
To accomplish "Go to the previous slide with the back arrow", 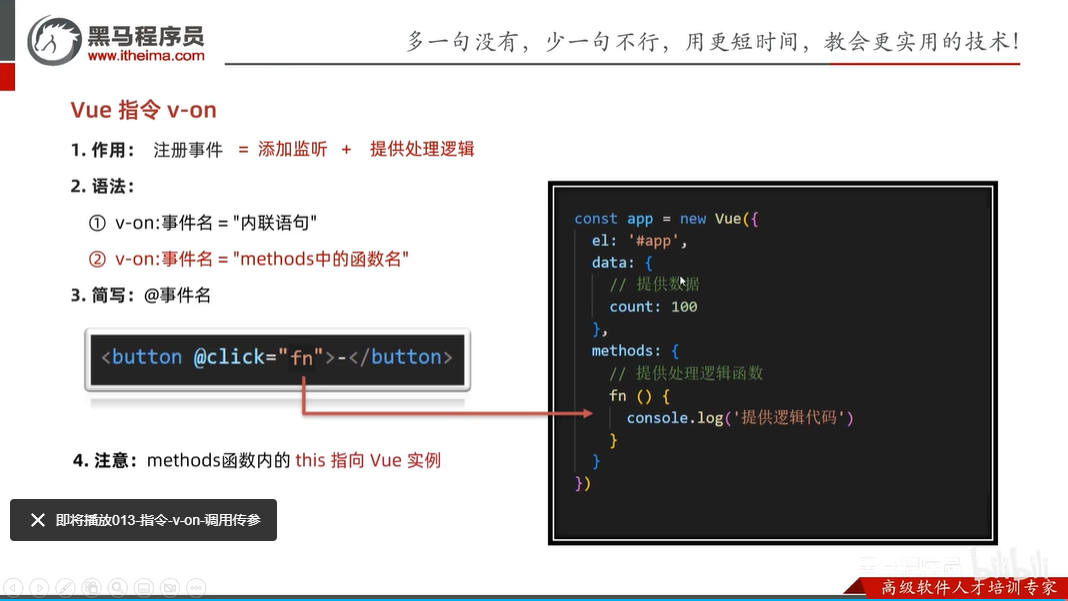I will coord(13,587).
